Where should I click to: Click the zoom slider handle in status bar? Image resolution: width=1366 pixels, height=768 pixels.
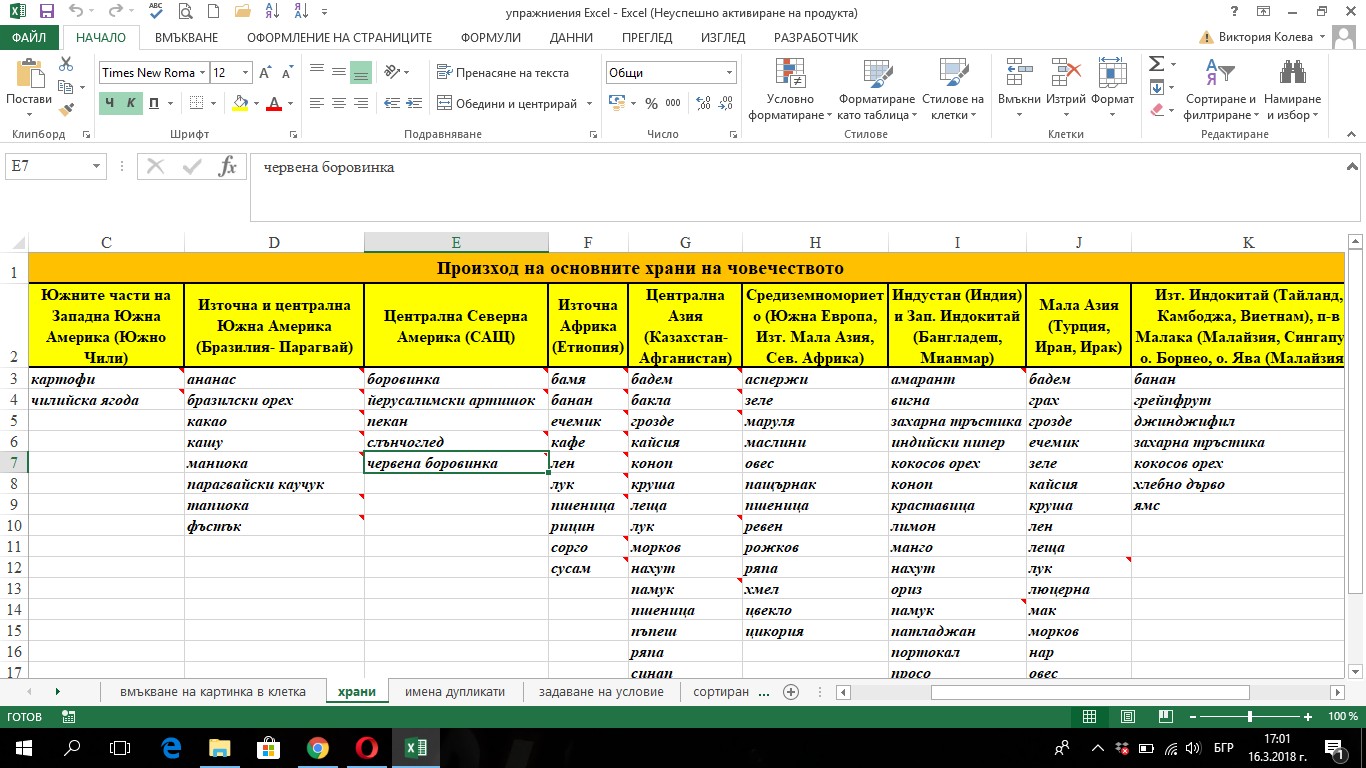[1249, 717]
